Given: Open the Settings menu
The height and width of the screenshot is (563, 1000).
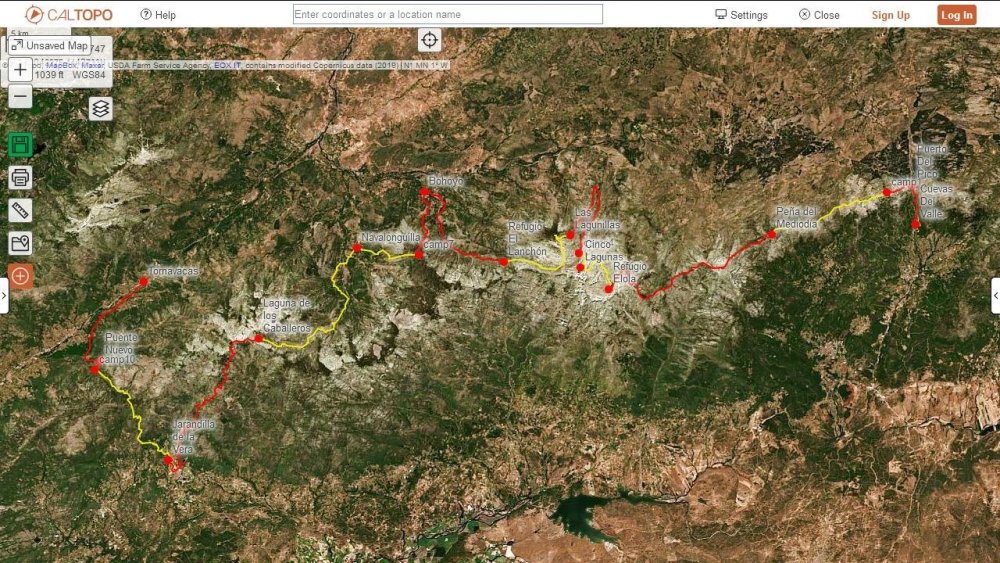Looking at the screenshot, I should (741, 15).
